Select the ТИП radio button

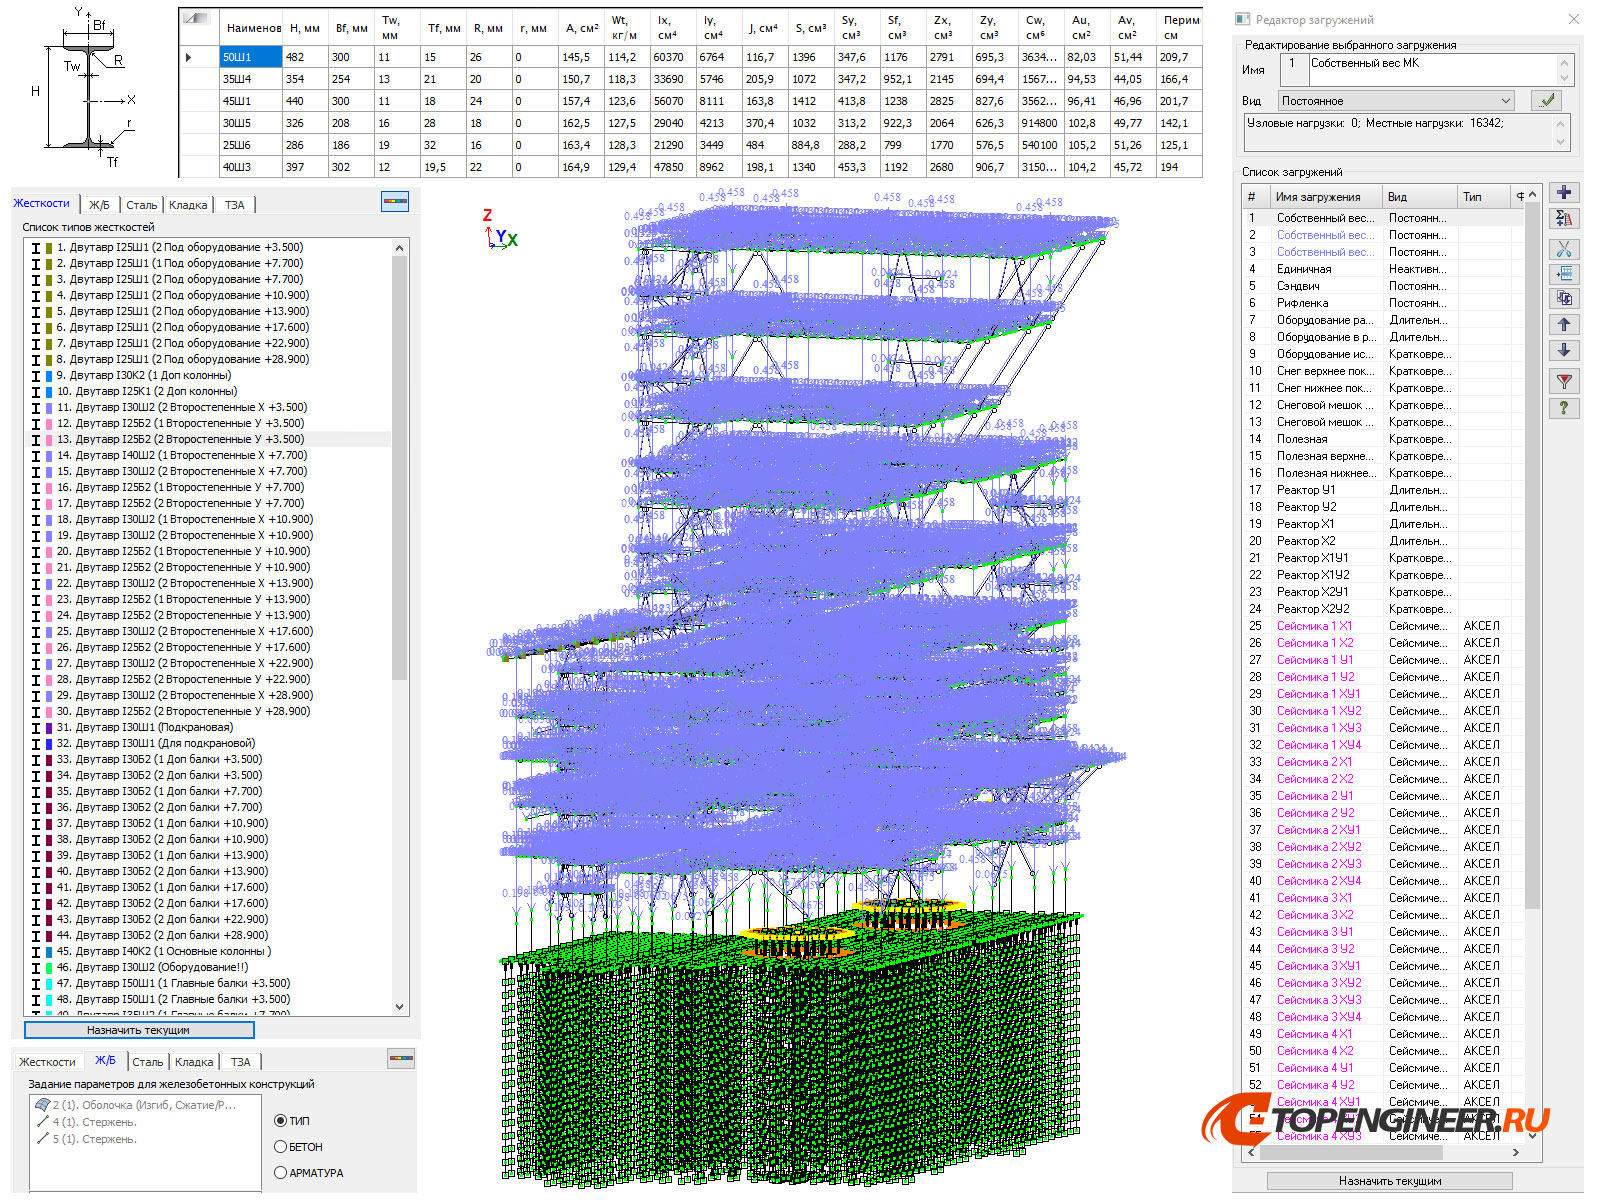pyautogui.click(x=281, y=1121)
